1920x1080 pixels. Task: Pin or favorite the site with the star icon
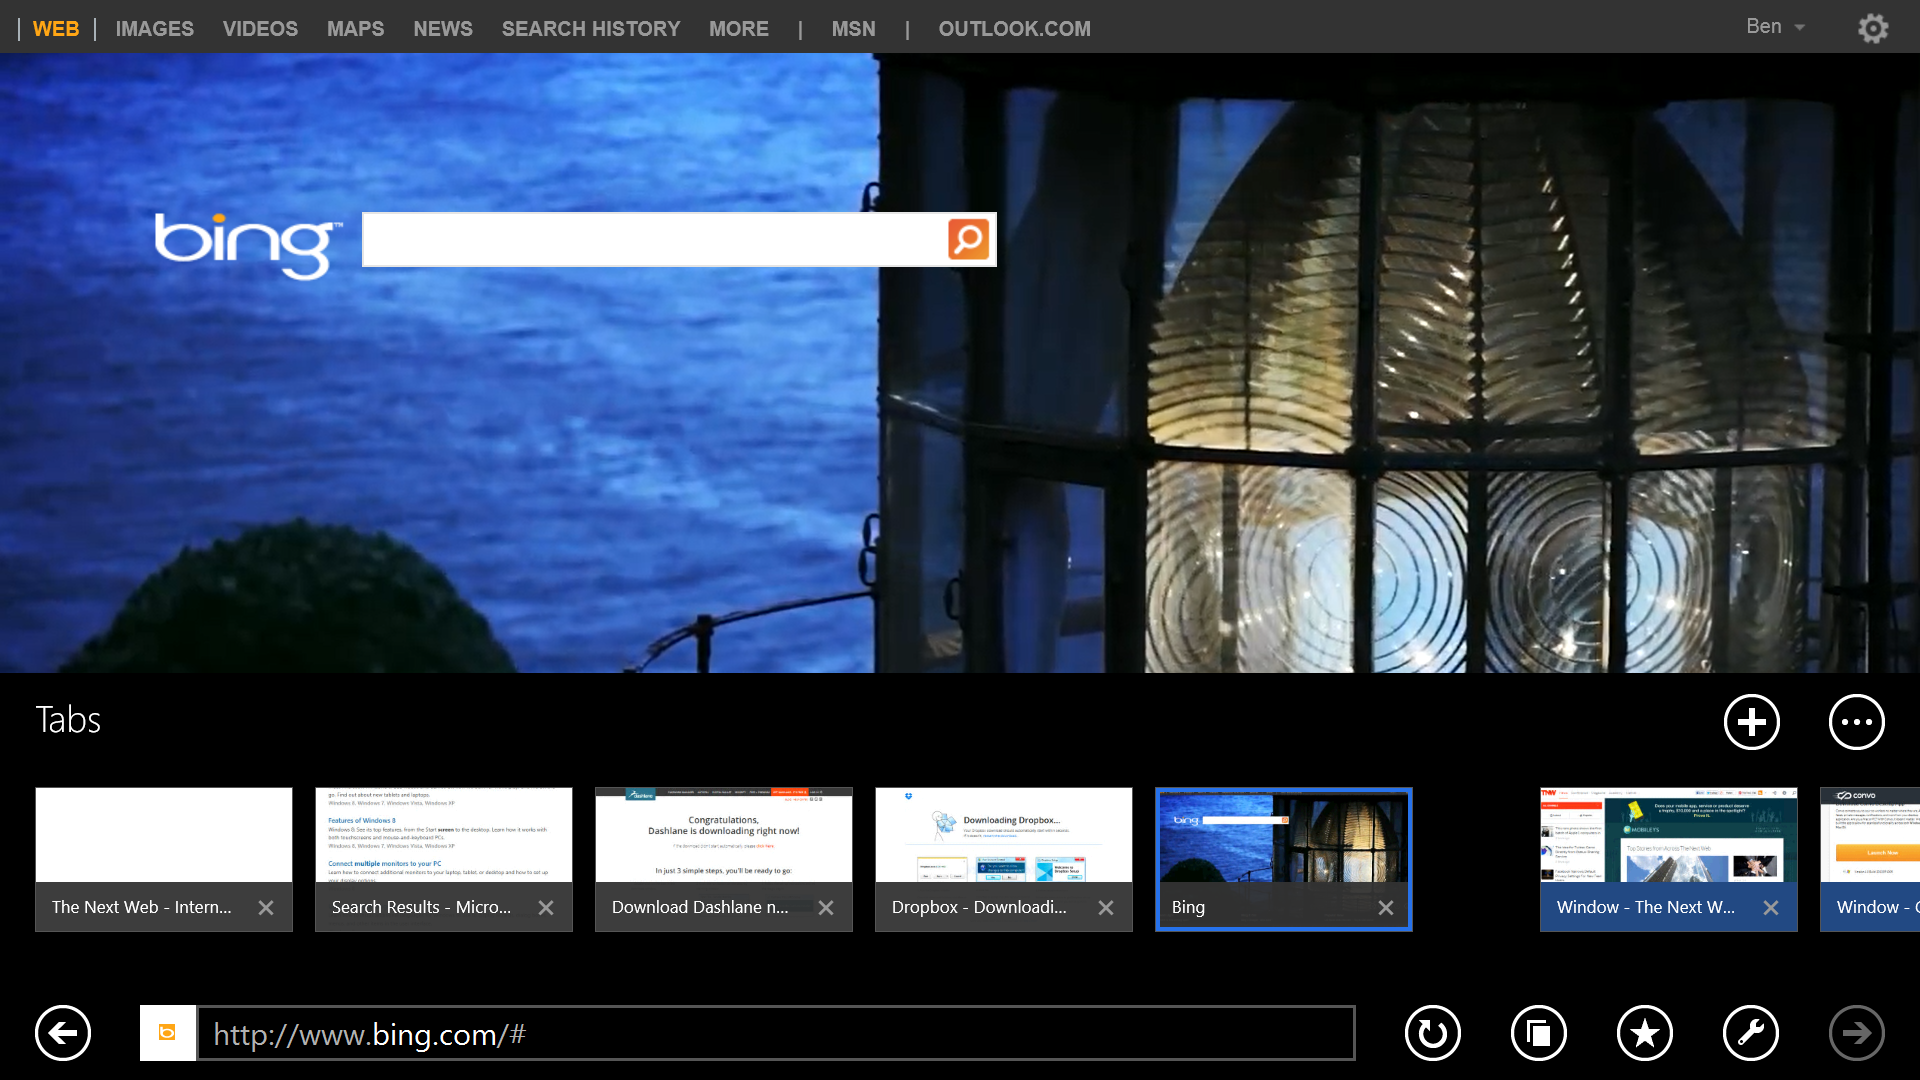click(x=1645, y=1033)
